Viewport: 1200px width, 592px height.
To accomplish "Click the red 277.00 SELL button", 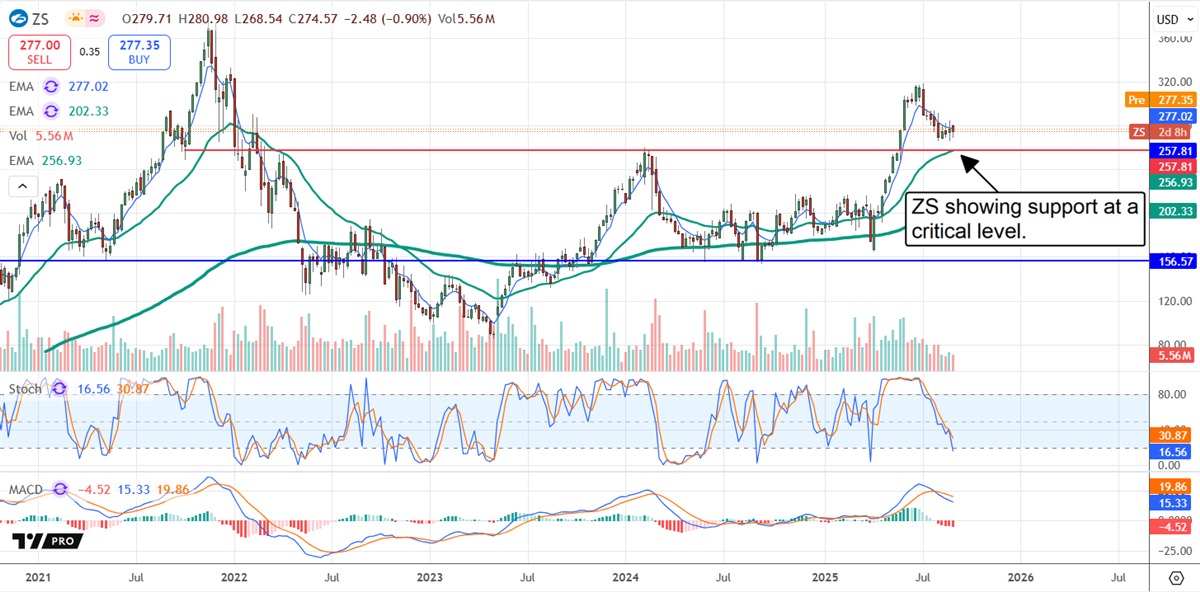I will 38,52.
